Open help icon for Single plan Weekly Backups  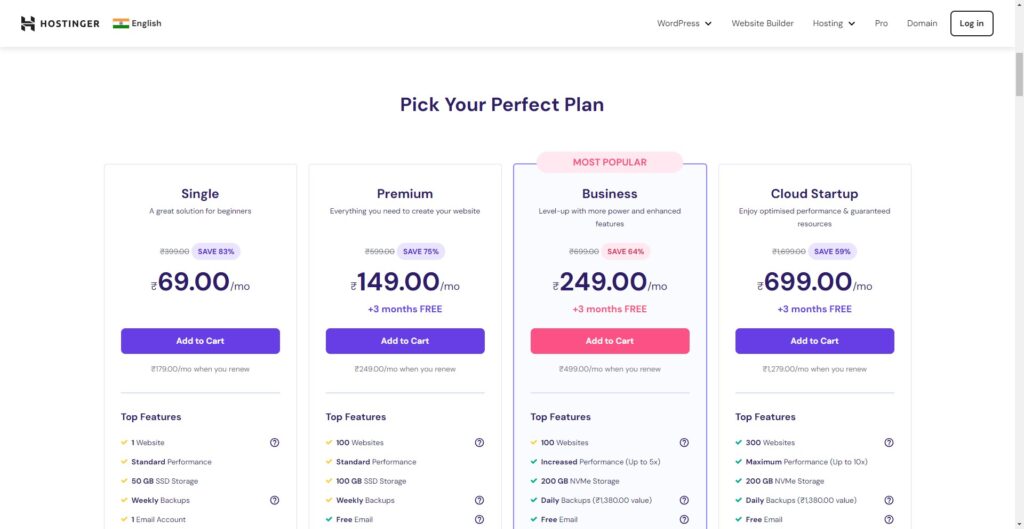[274, 500]
